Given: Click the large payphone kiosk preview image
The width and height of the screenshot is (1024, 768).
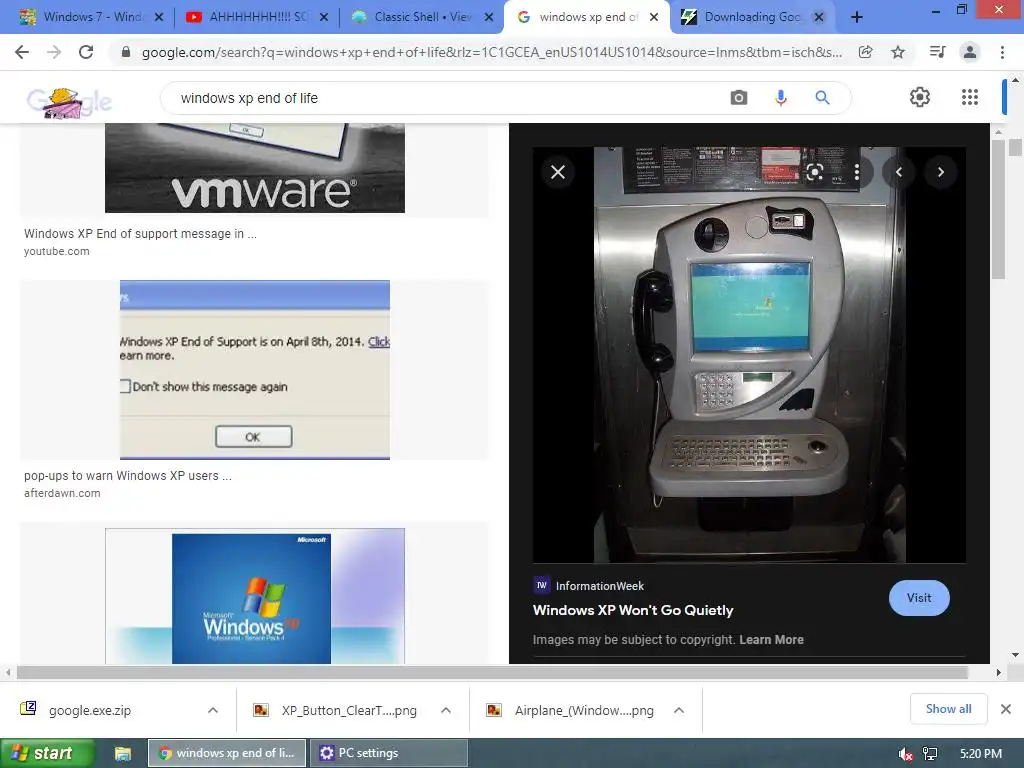Looking at the screenshot, I should click(x=749, y=355).
